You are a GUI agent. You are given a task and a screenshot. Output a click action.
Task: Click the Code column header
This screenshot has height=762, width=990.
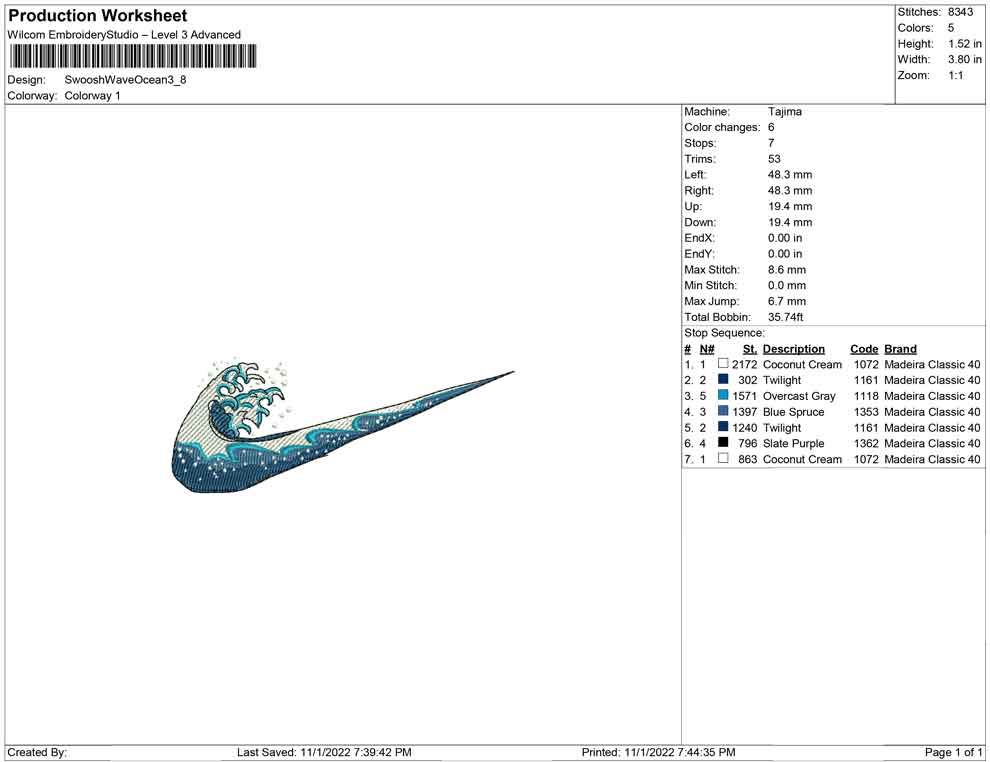click(864, 349)
